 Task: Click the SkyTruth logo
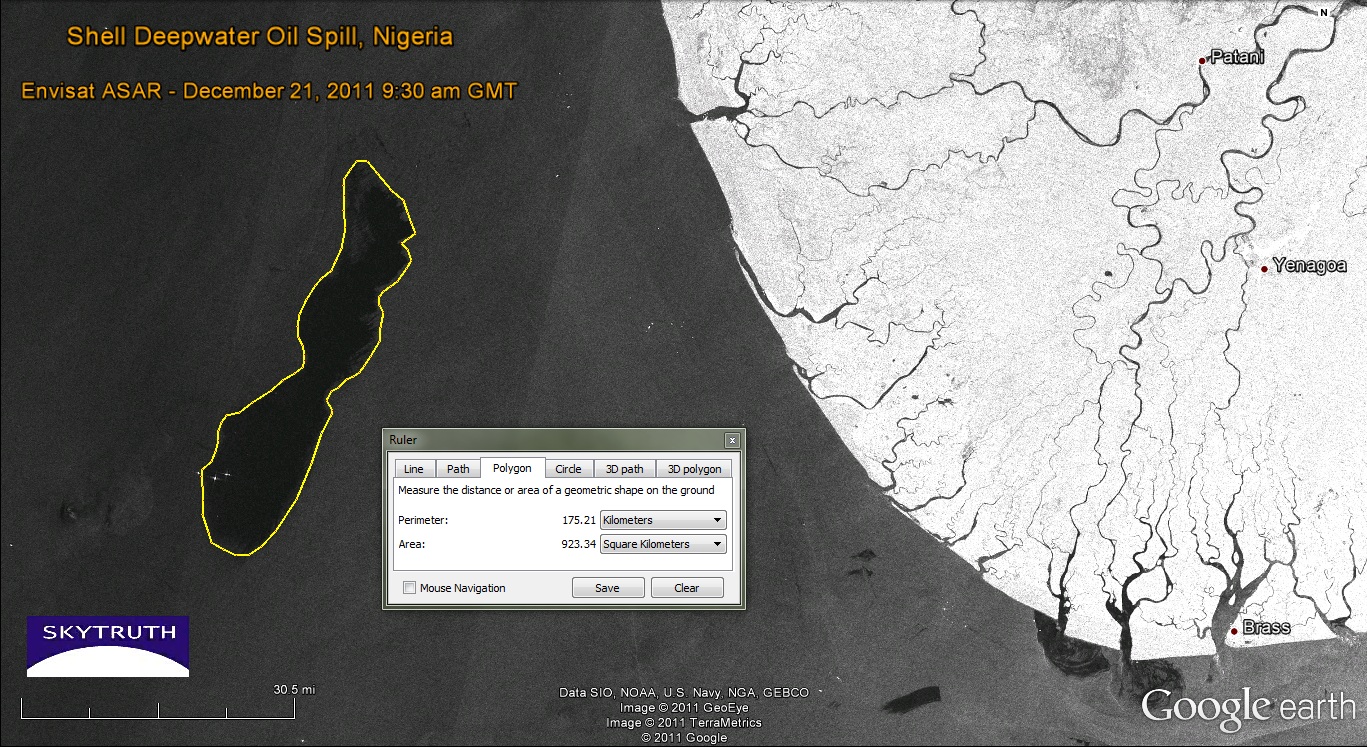[108, 647]
